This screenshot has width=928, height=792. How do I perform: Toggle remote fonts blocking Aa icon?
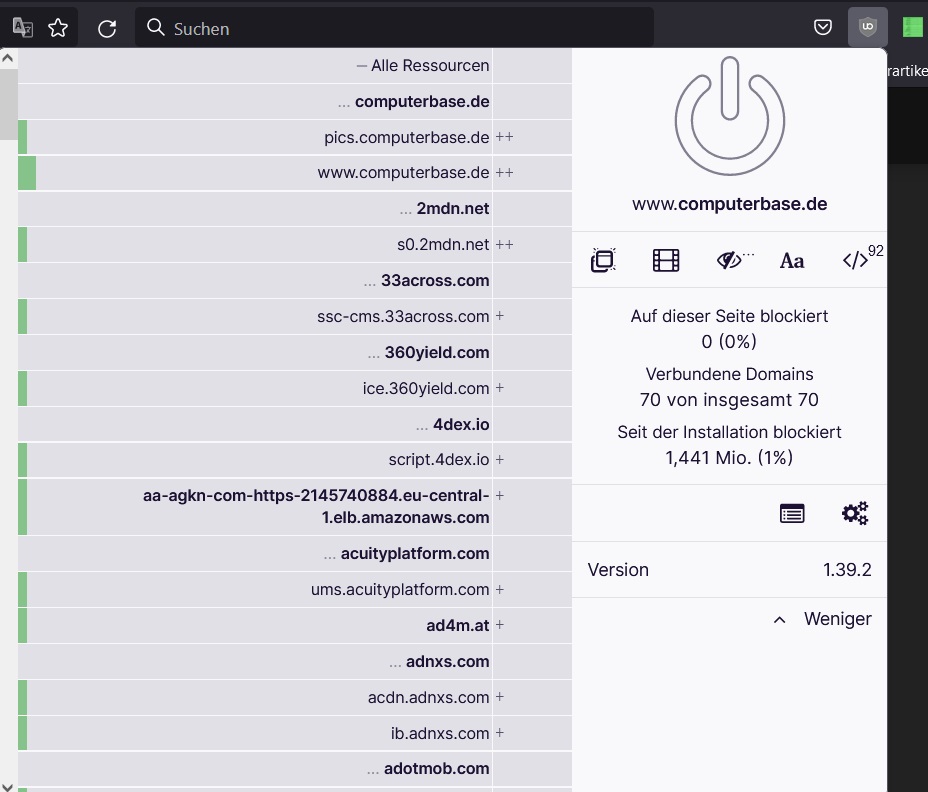pos(792,260)
